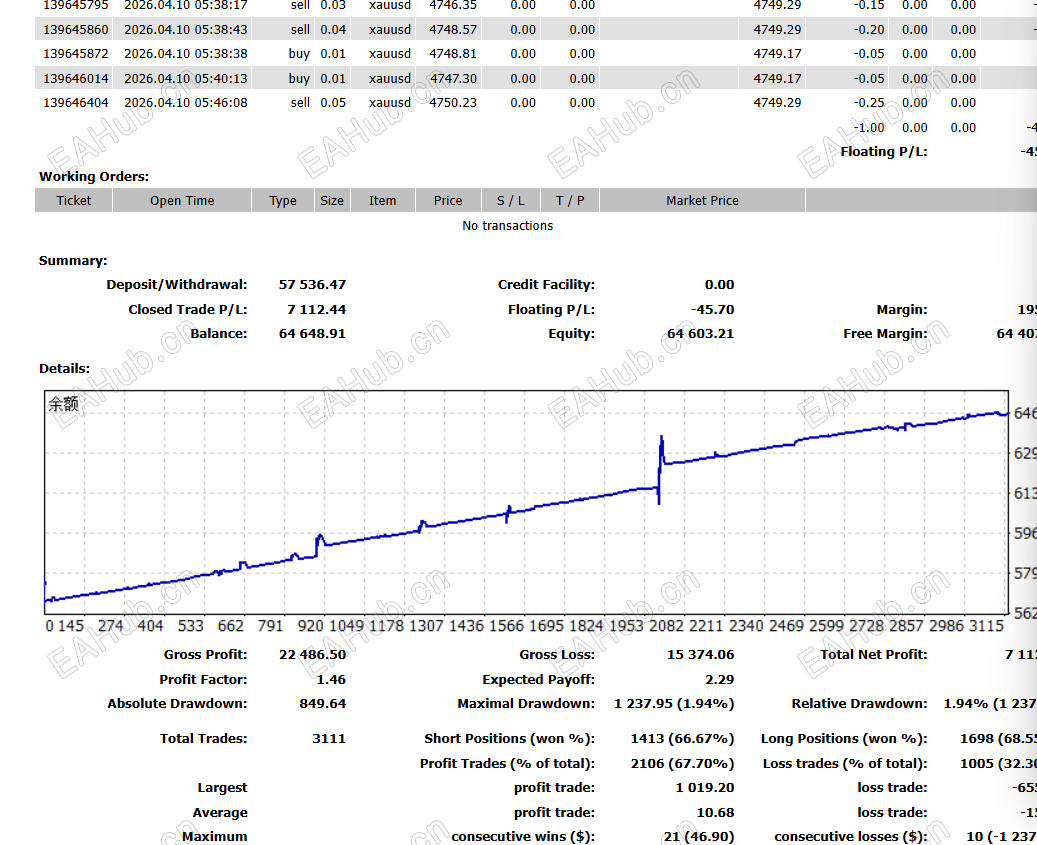Click the Ticket column header
The width and height of the screenshot is (1037, 845).
pos(73,200)
